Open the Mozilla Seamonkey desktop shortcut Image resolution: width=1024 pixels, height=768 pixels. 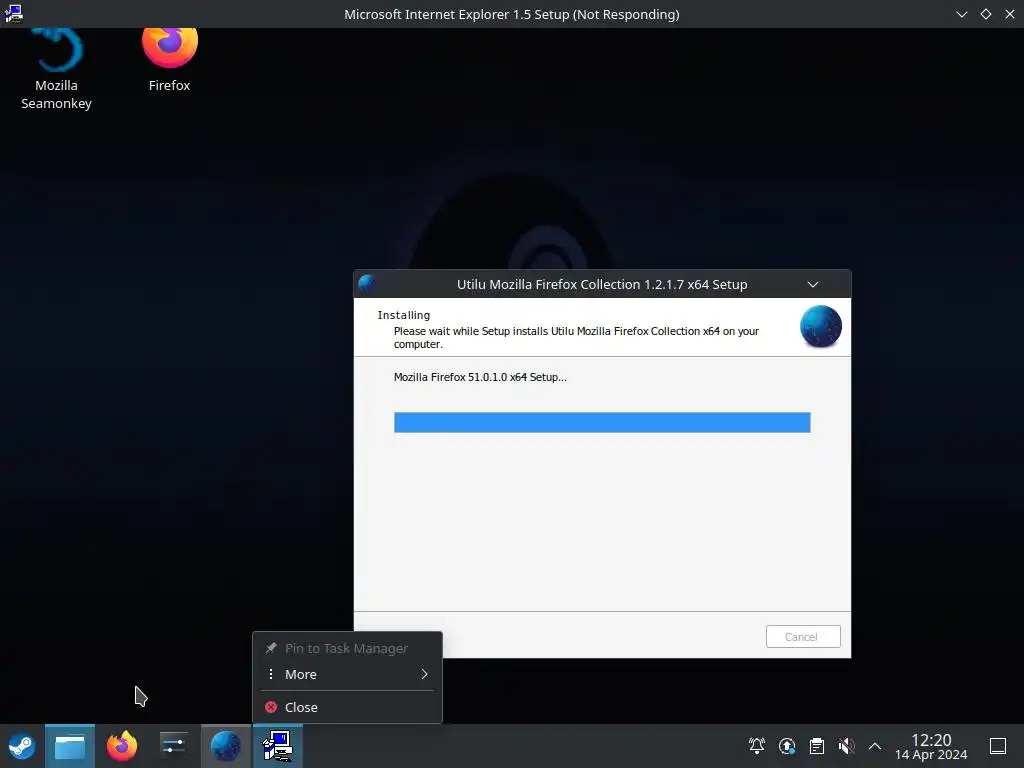[x=56, y=69]
